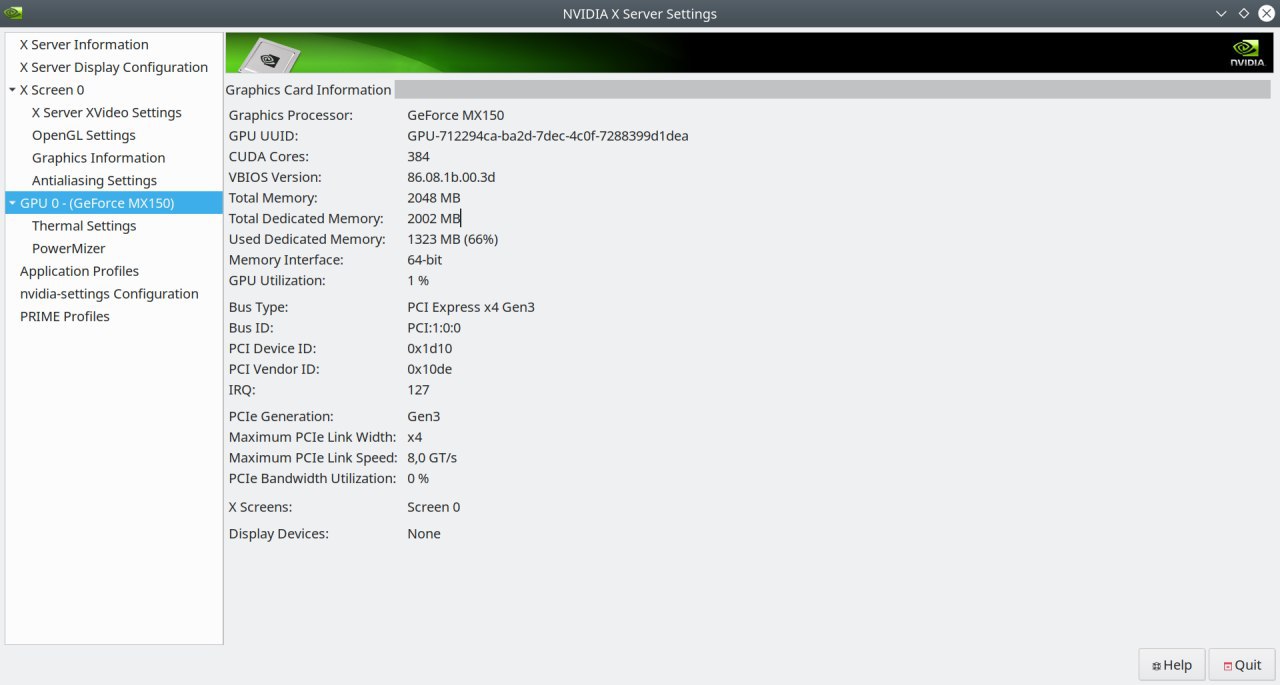Click Maximum PCIe Link Width value x4
This screenshot has height=685, width=1280.
[x=414, y=437]
